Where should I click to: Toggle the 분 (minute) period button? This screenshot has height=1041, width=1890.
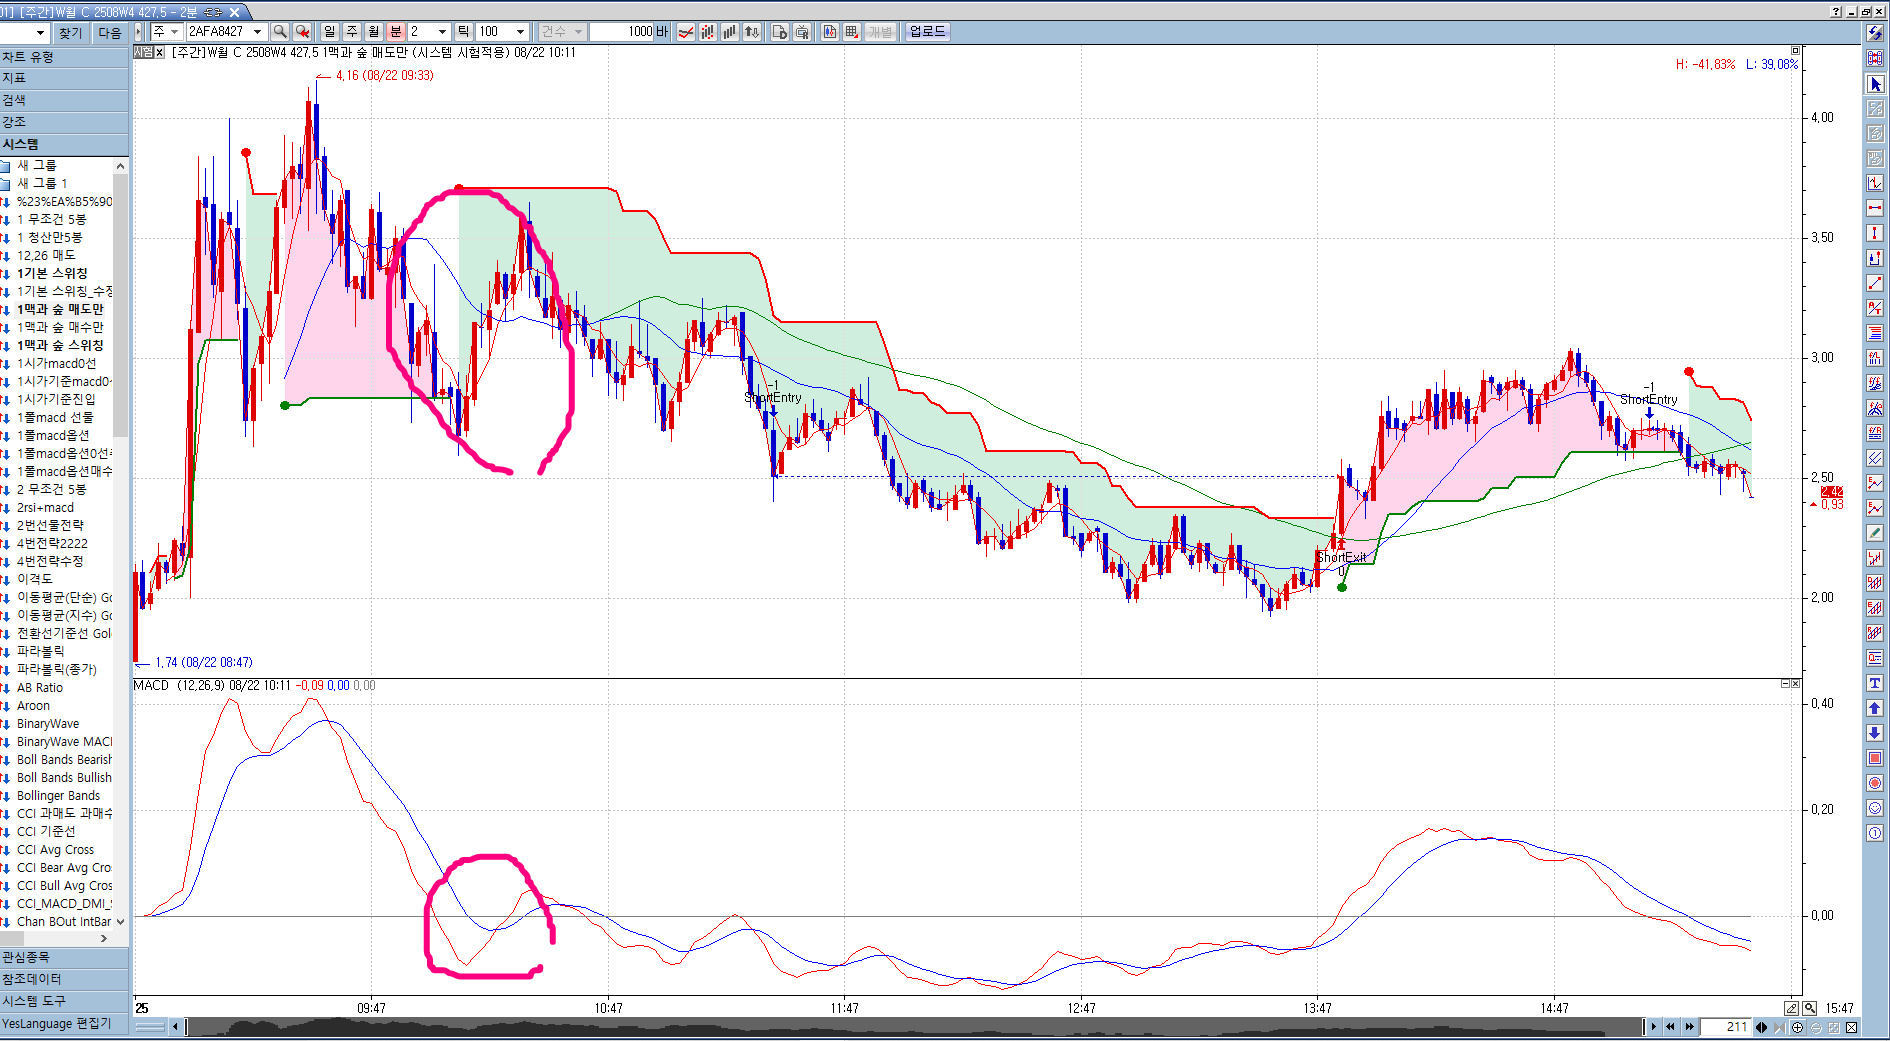[x=395, y=32]
